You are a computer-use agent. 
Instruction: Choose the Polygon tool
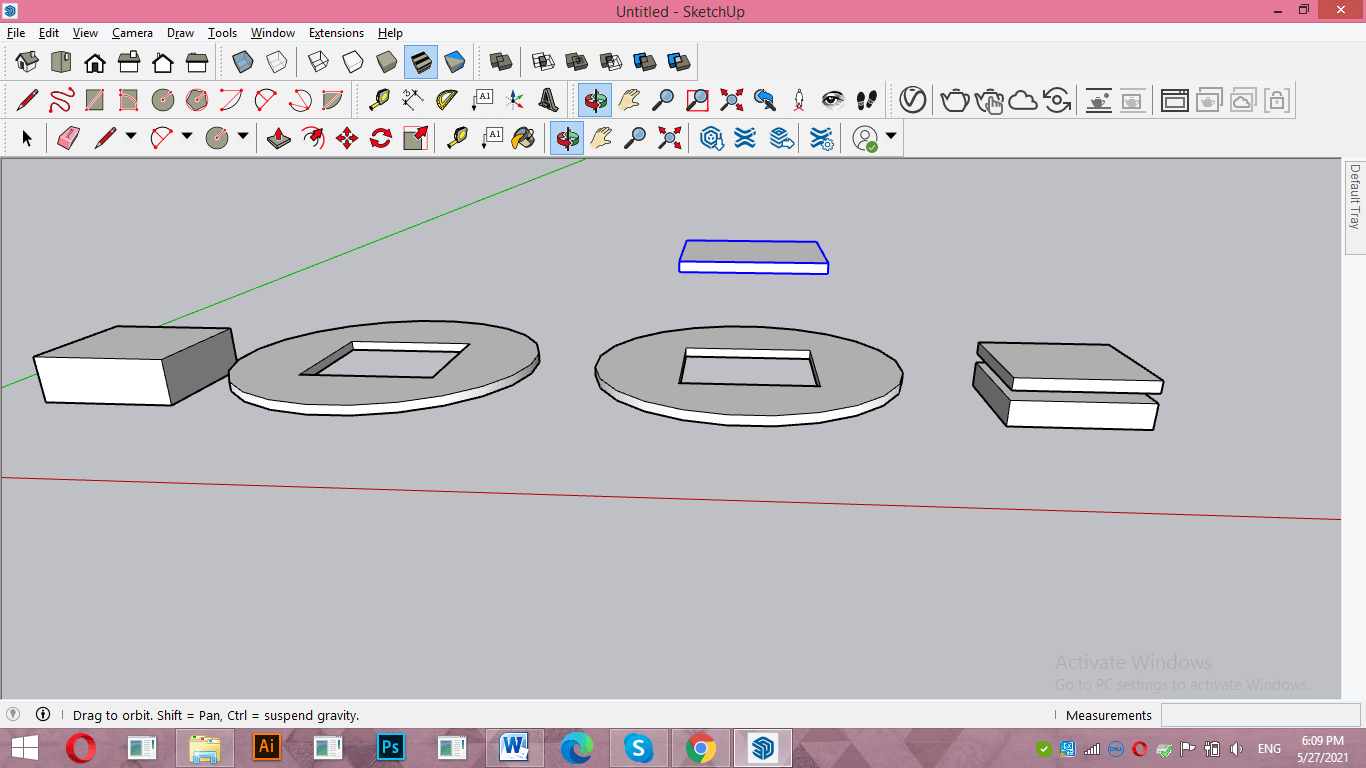point(197,99)
